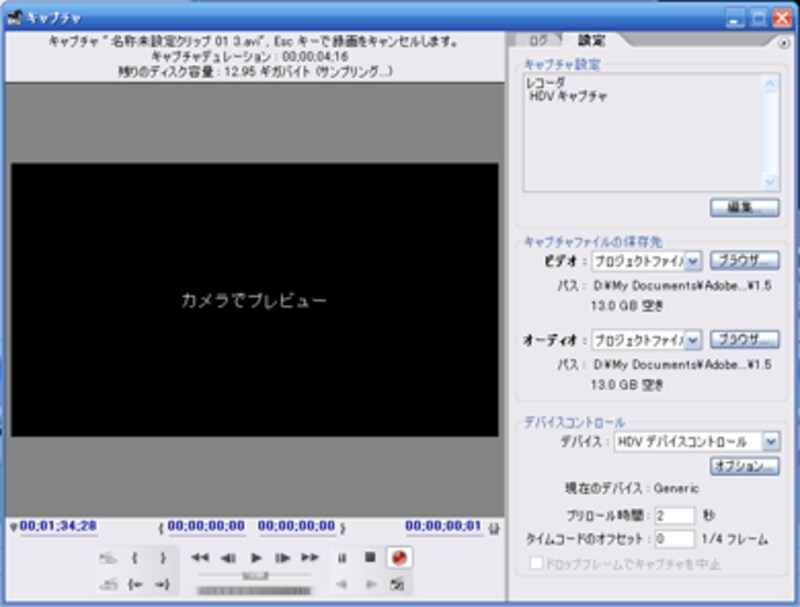The width and height of the screenshot is (800, 607).
Task: Click the current timecode 00;01;34;28
Action: [x=58, y=526]
